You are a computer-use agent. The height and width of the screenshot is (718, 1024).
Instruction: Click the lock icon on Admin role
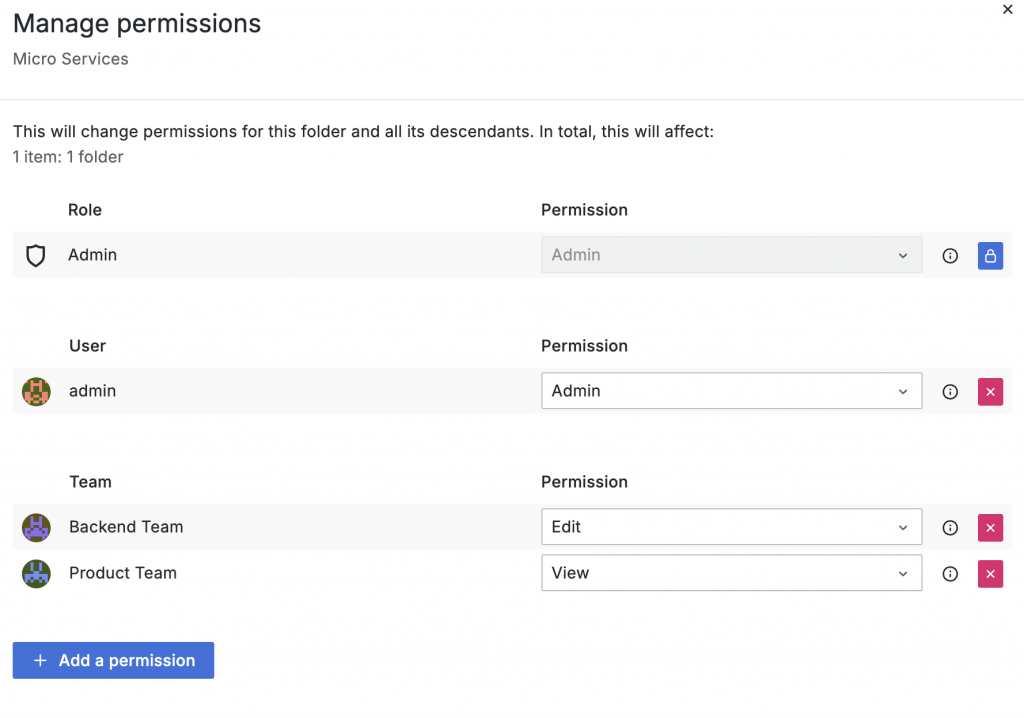[x=990, y=256]
